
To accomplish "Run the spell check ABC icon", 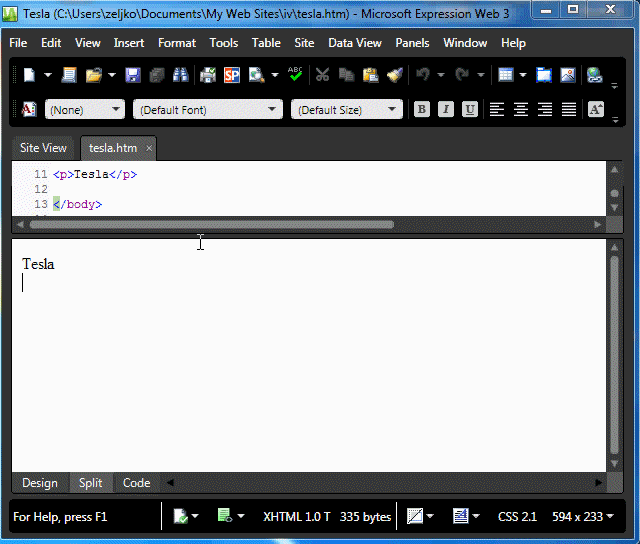I will (x=295, y=75).
